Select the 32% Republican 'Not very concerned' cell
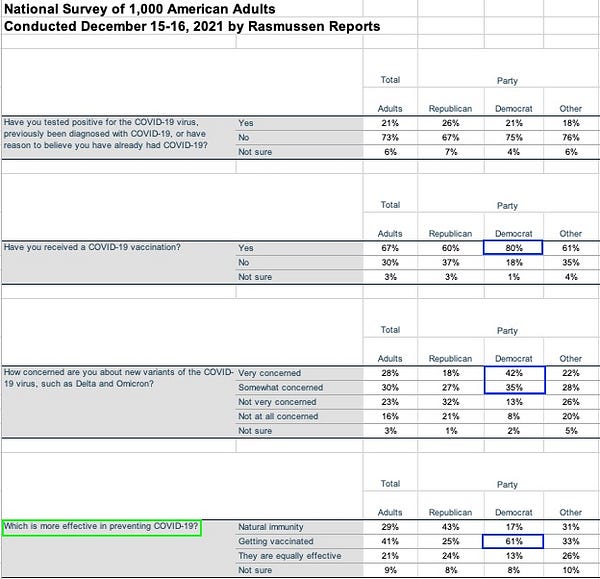The height and width of the screenshot is (579, 600). point(450,402)
